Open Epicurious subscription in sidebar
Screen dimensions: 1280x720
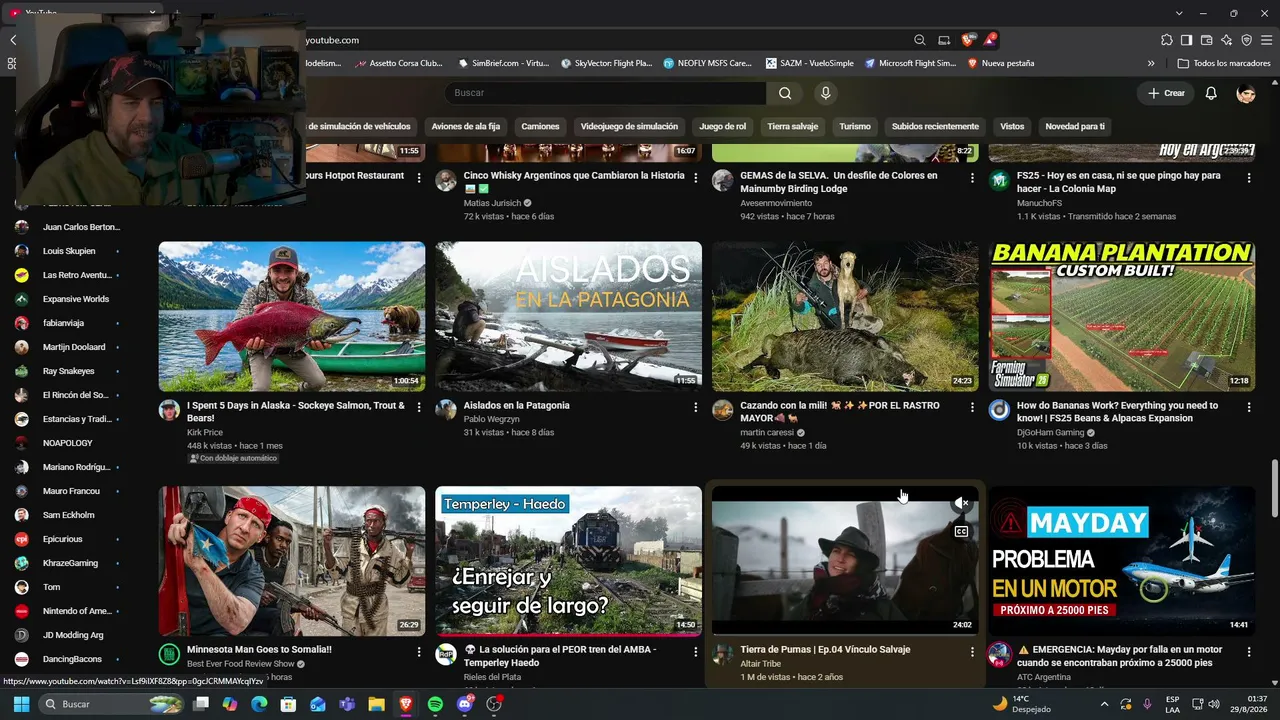pyautogui.click(x=67, y=539)
